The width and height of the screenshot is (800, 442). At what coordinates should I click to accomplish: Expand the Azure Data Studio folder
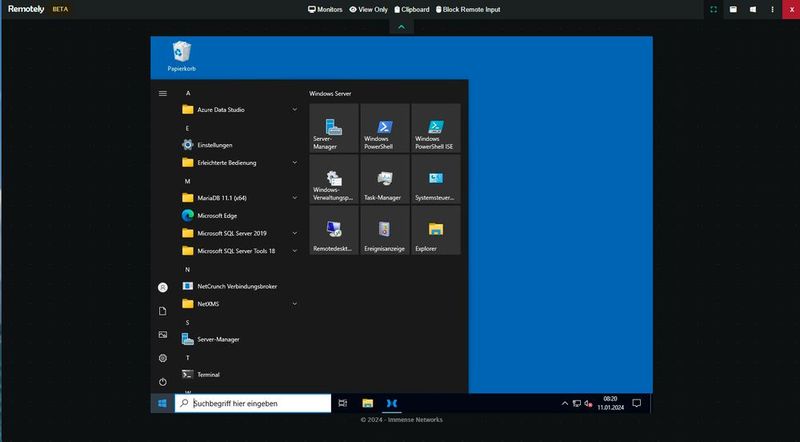pos(240,110)
